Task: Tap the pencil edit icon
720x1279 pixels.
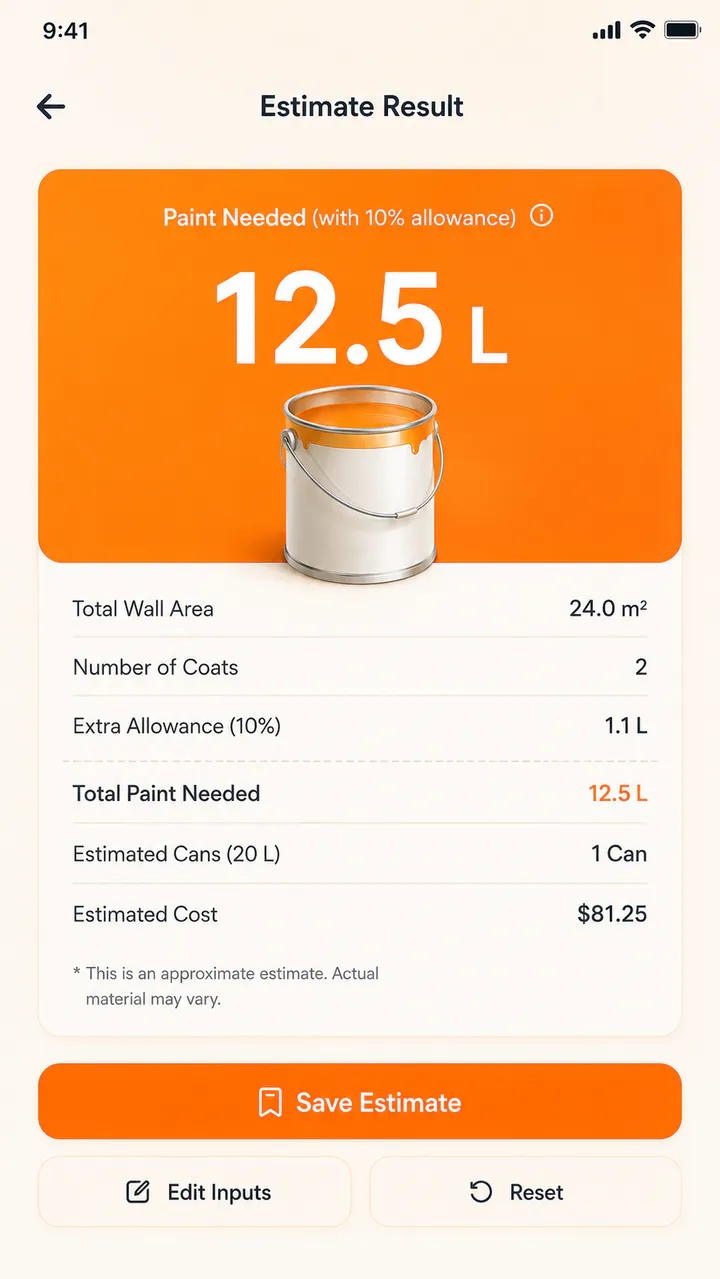Action: [x=138, y=1192]
